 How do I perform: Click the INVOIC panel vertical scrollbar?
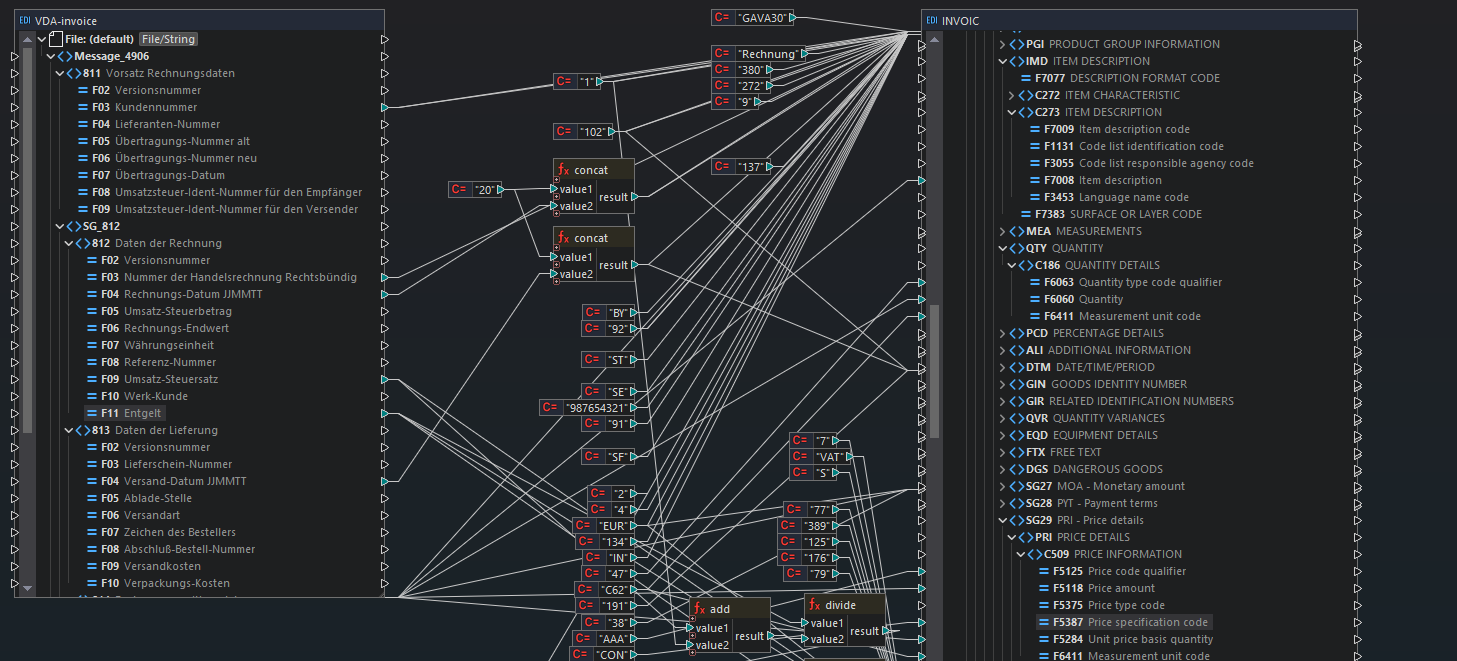point(935,370)
